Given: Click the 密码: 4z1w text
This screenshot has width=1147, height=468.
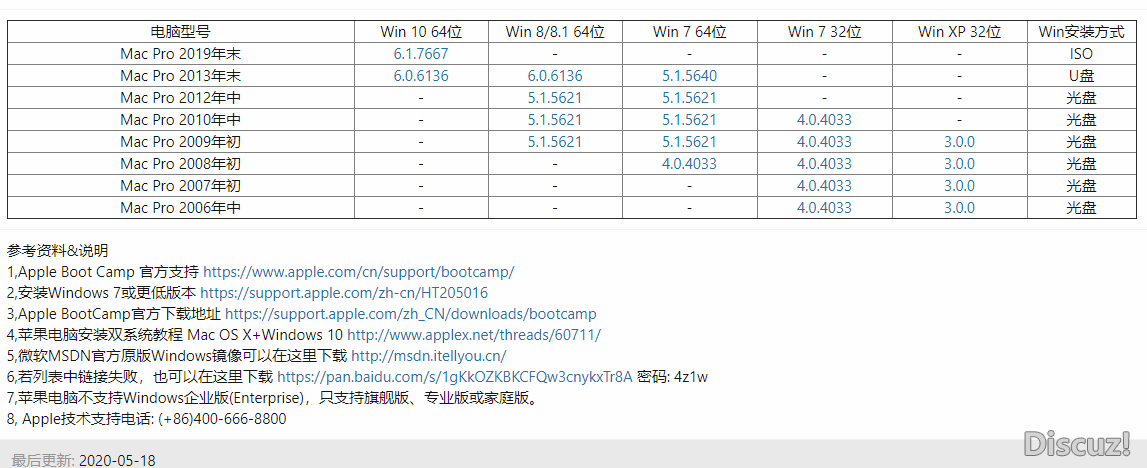Looking at the screenshot, I should pos(672,377).
